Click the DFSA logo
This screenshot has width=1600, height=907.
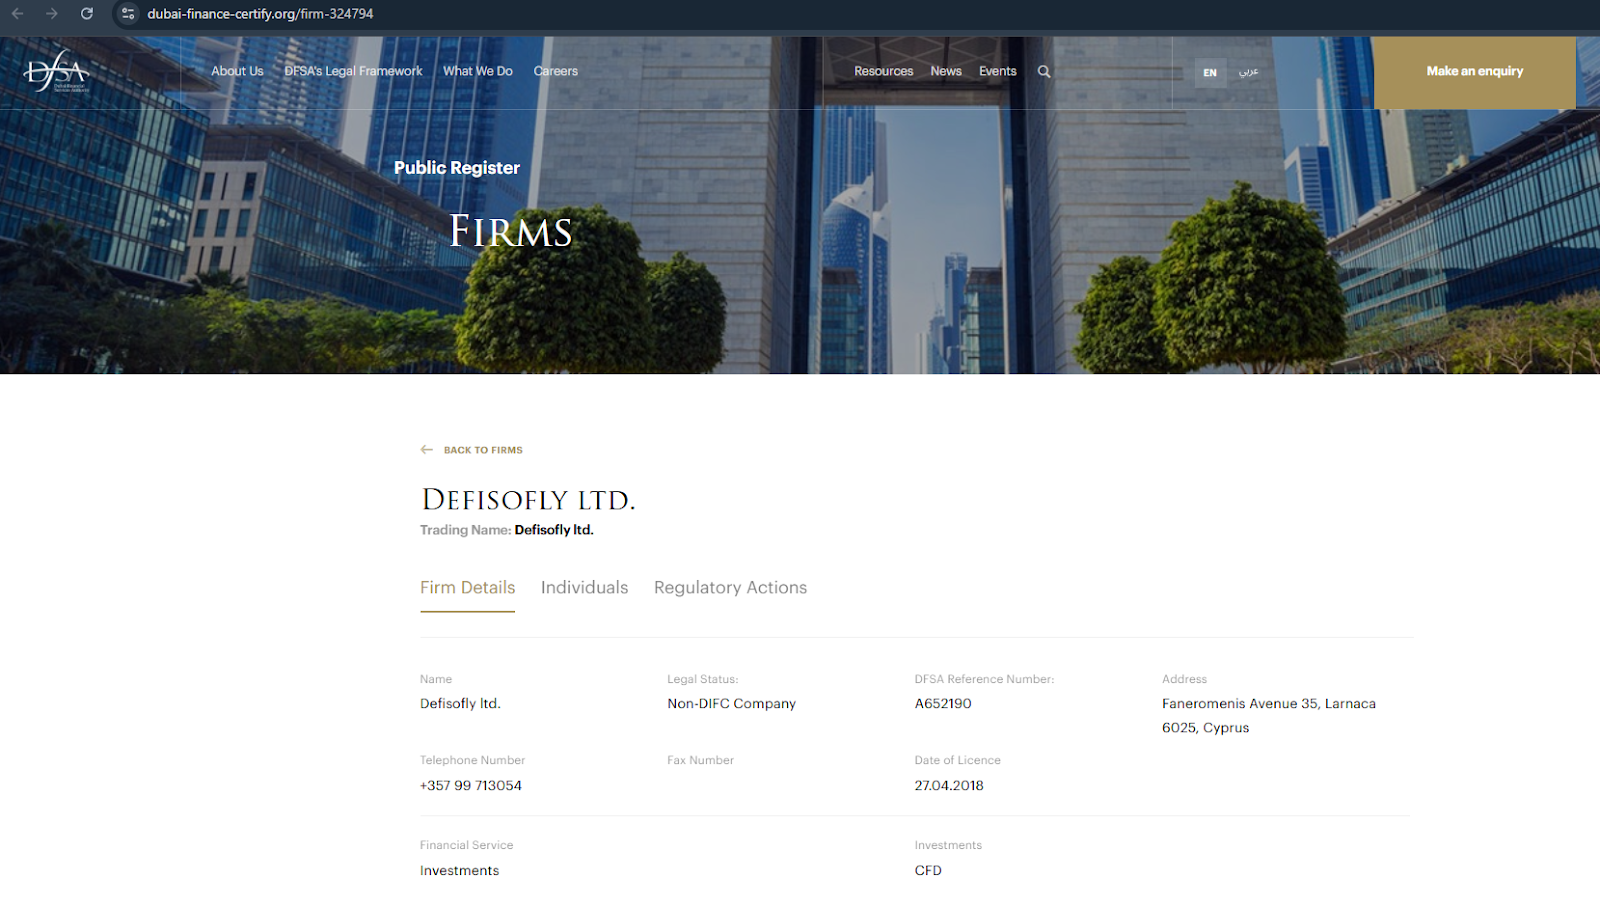coord(57,71)
